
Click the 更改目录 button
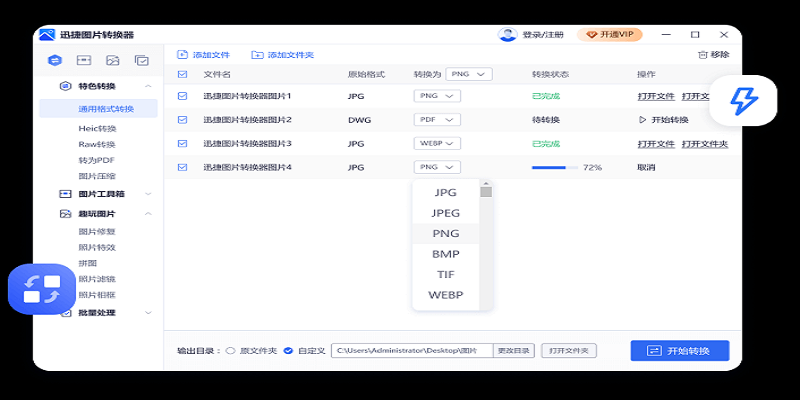[514, 351]
